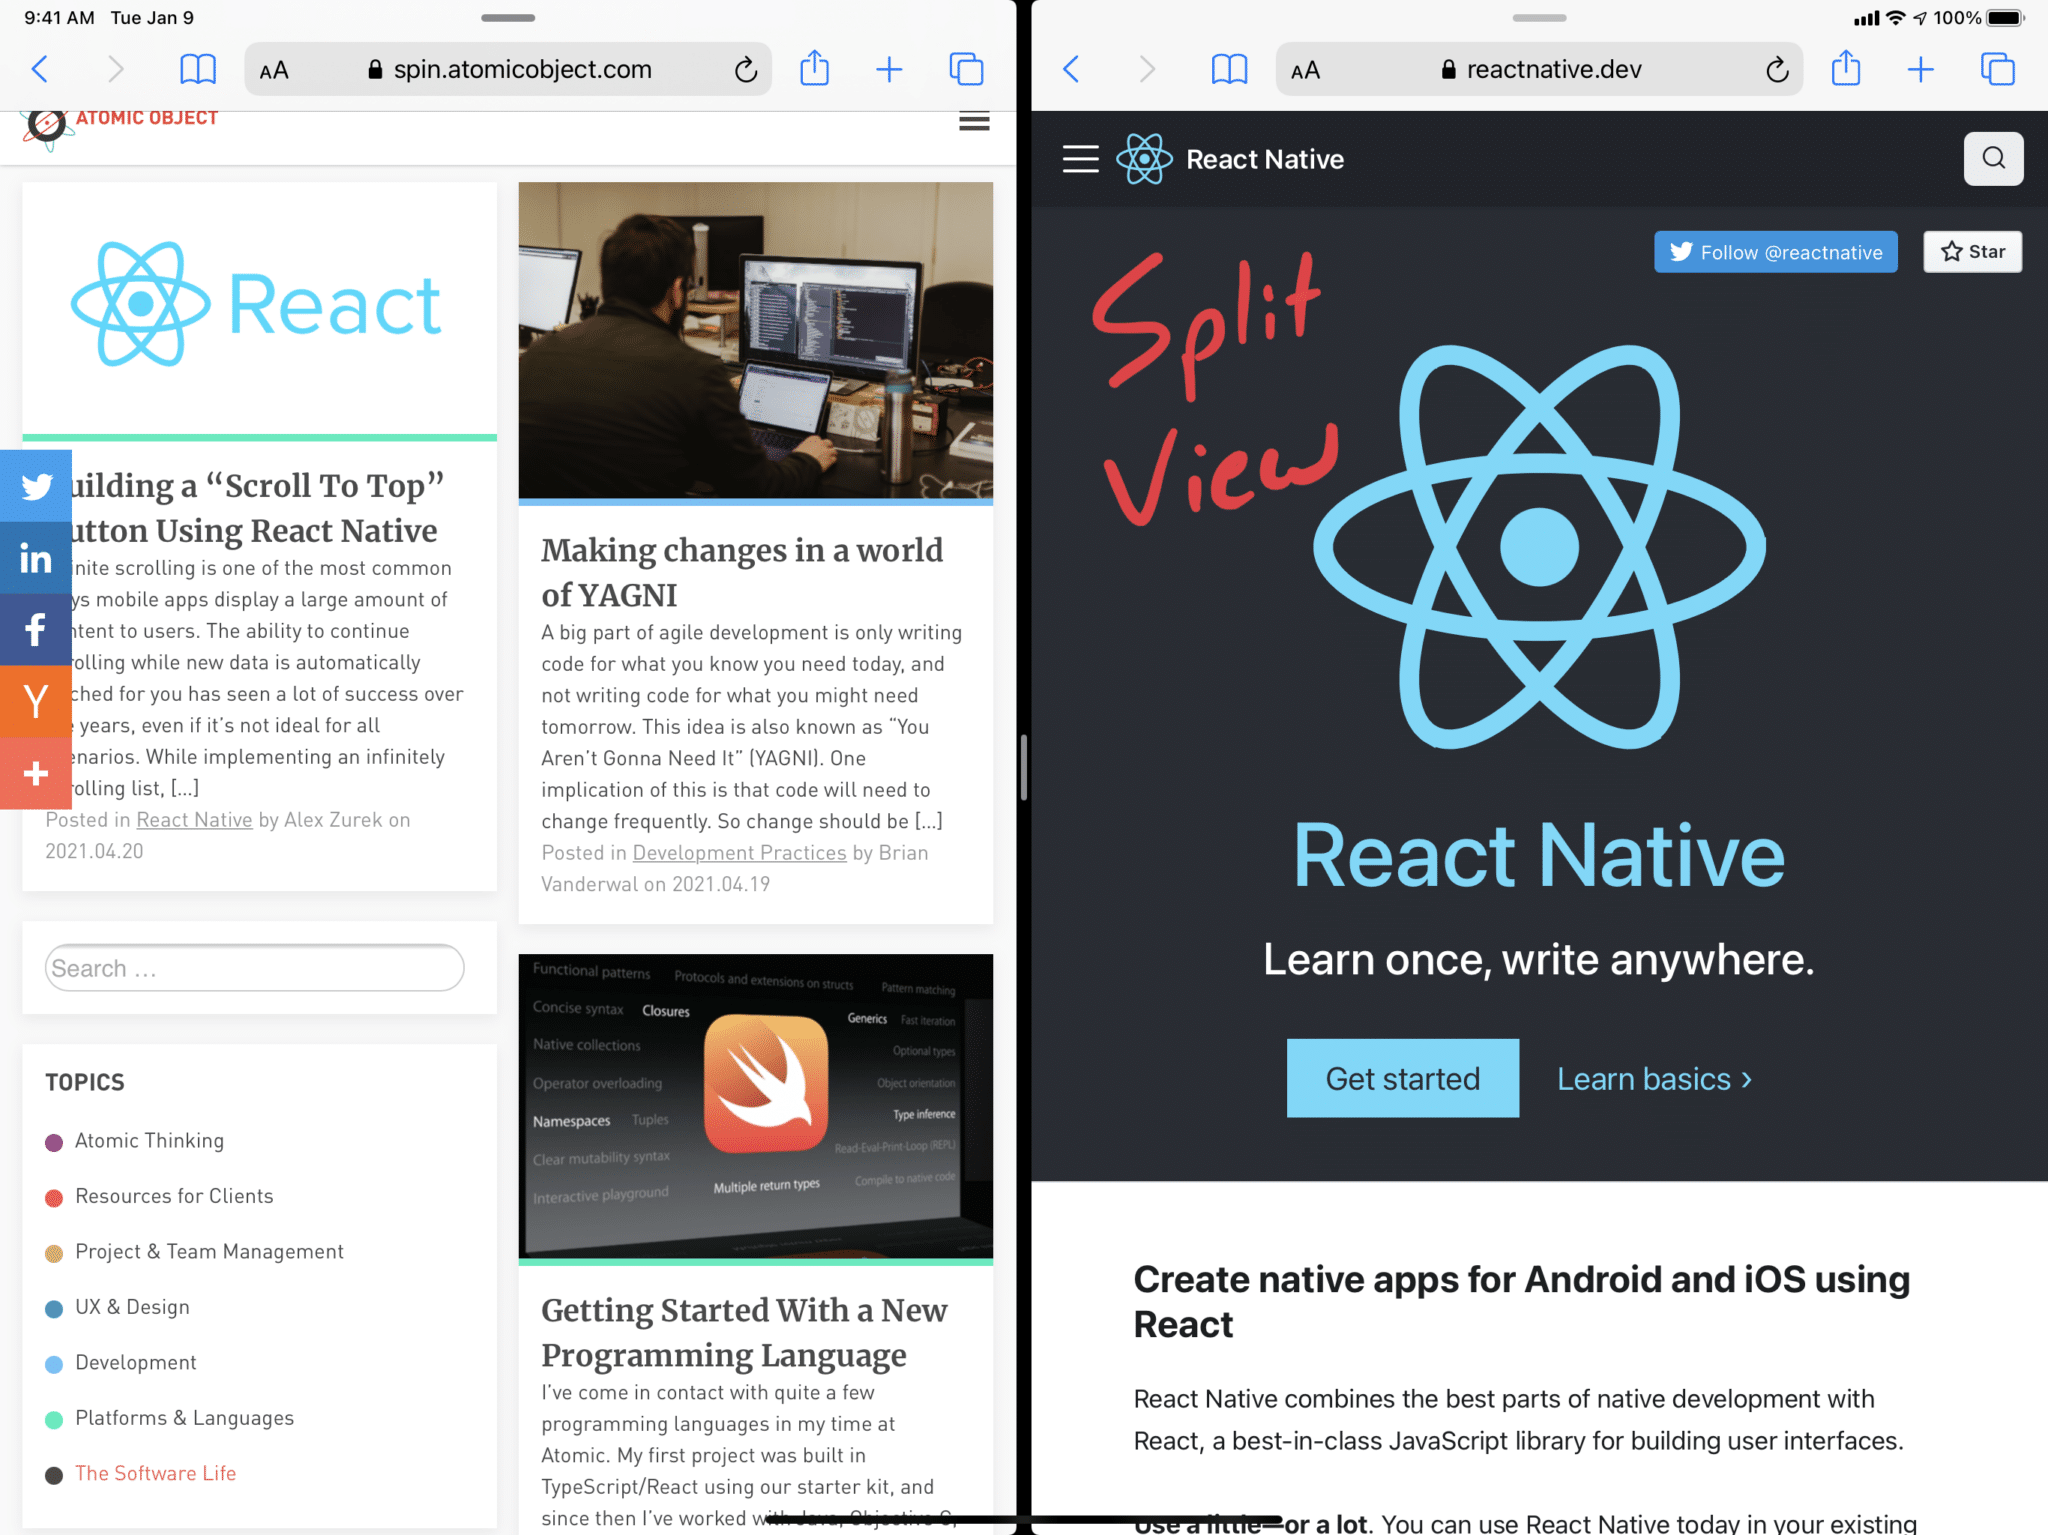The height and width of the screenshot is (1535, 2048).
Task: Click the blog Search field
Action: (254, 968)
